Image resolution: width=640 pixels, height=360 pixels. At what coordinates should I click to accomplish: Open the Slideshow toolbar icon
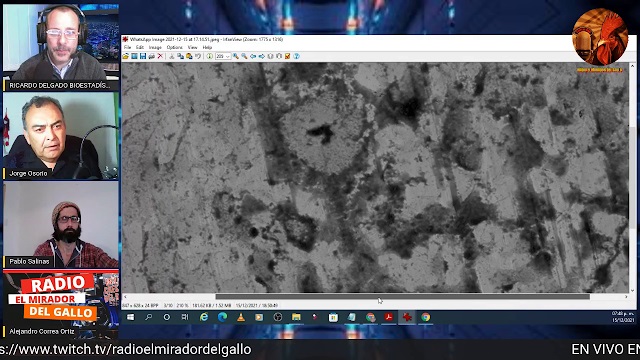point(134,56)
